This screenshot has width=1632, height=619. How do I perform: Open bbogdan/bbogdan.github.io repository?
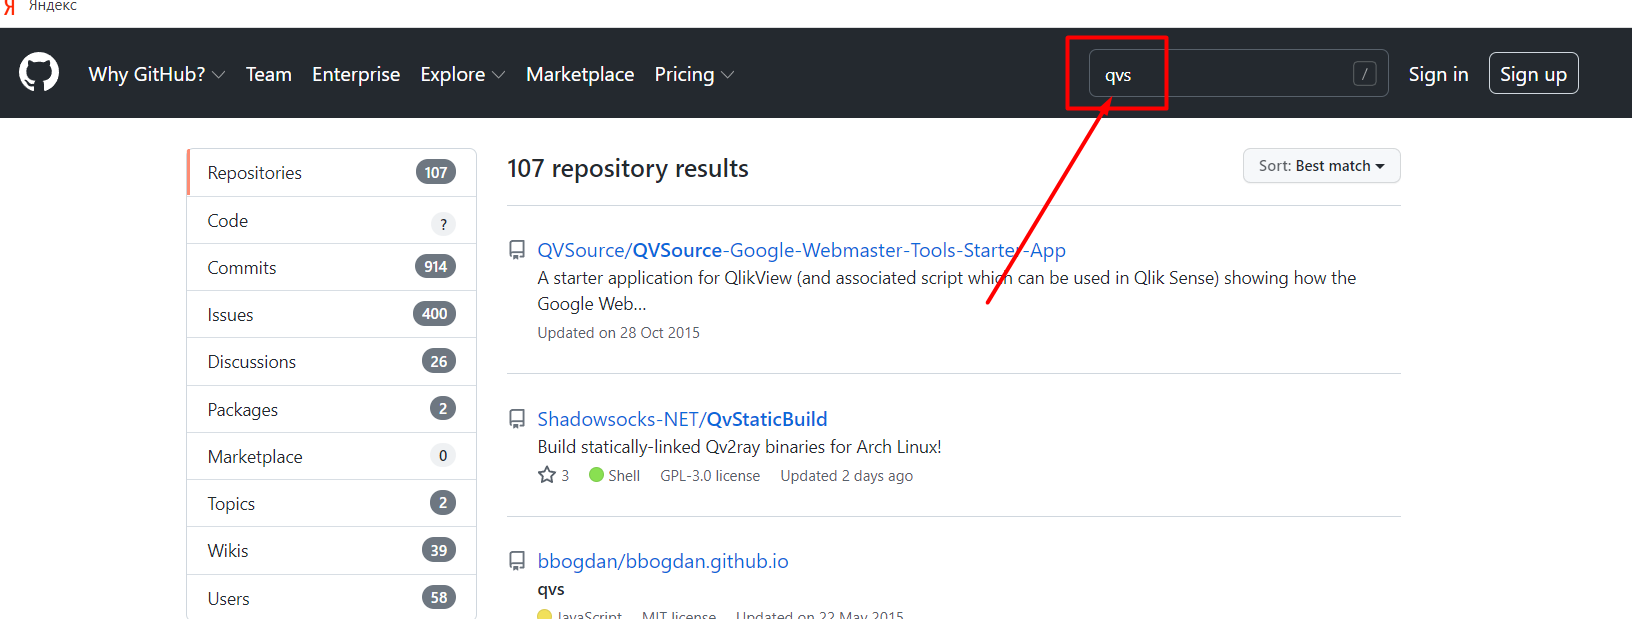663,561
